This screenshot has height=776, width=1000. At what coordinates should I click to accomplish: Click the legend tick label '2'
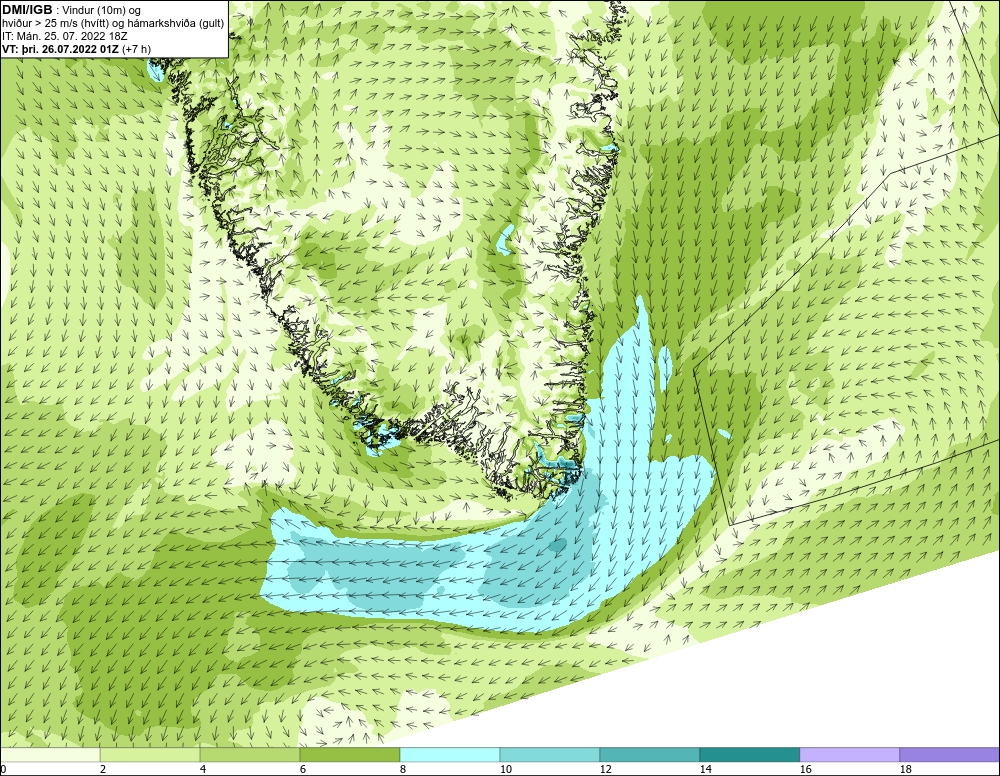tap(103, 770)
